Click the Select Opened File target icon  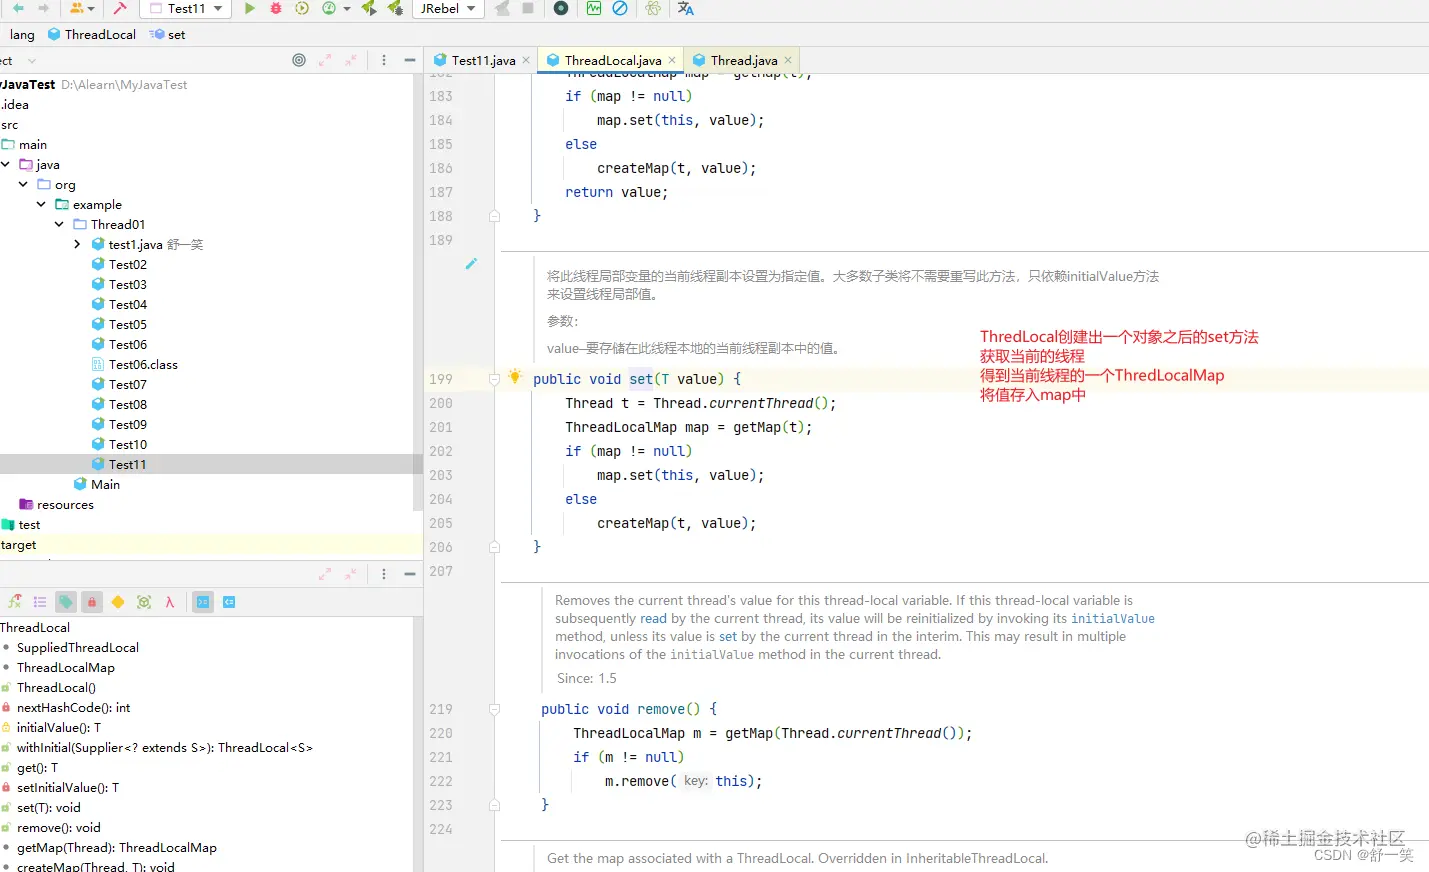pyautogui.click(x=299, y=60)
